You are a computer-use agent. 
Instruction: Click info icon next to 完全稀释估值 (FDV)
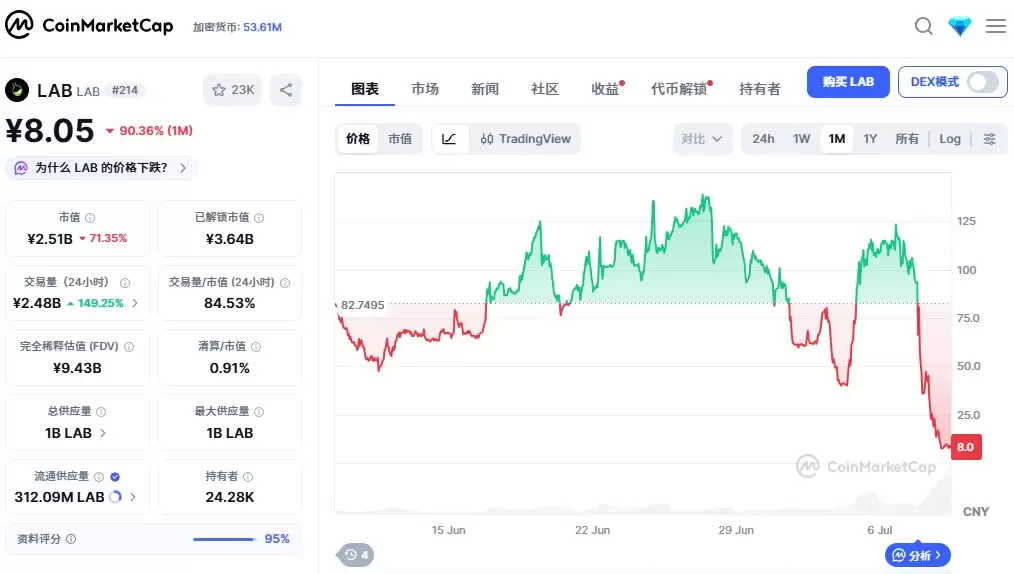tap(129, 347)
